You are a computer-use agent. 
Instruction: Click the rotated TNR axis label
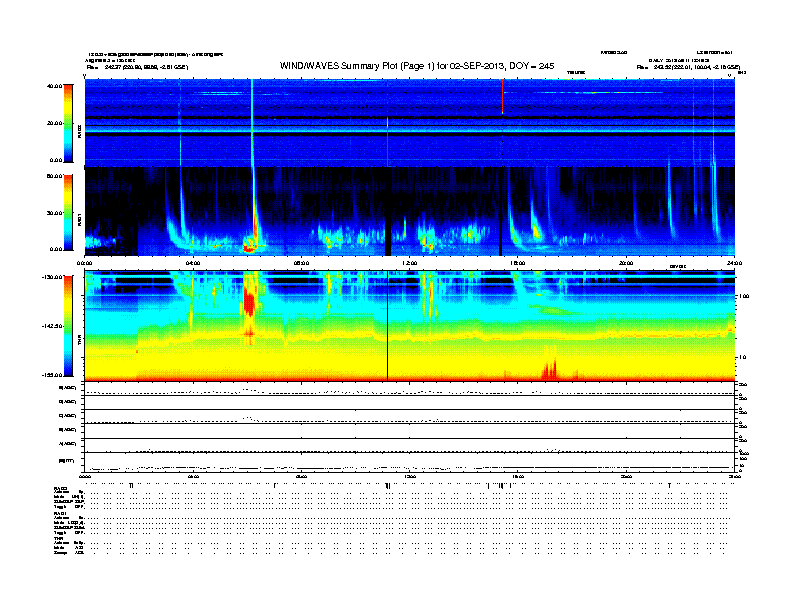click(x=79, y=342)
